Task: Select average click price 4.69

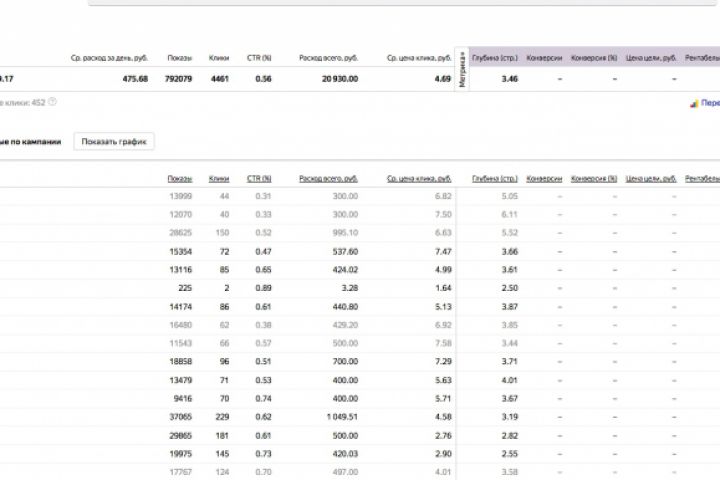Action: pyautogui.click(x=443, y=79)
